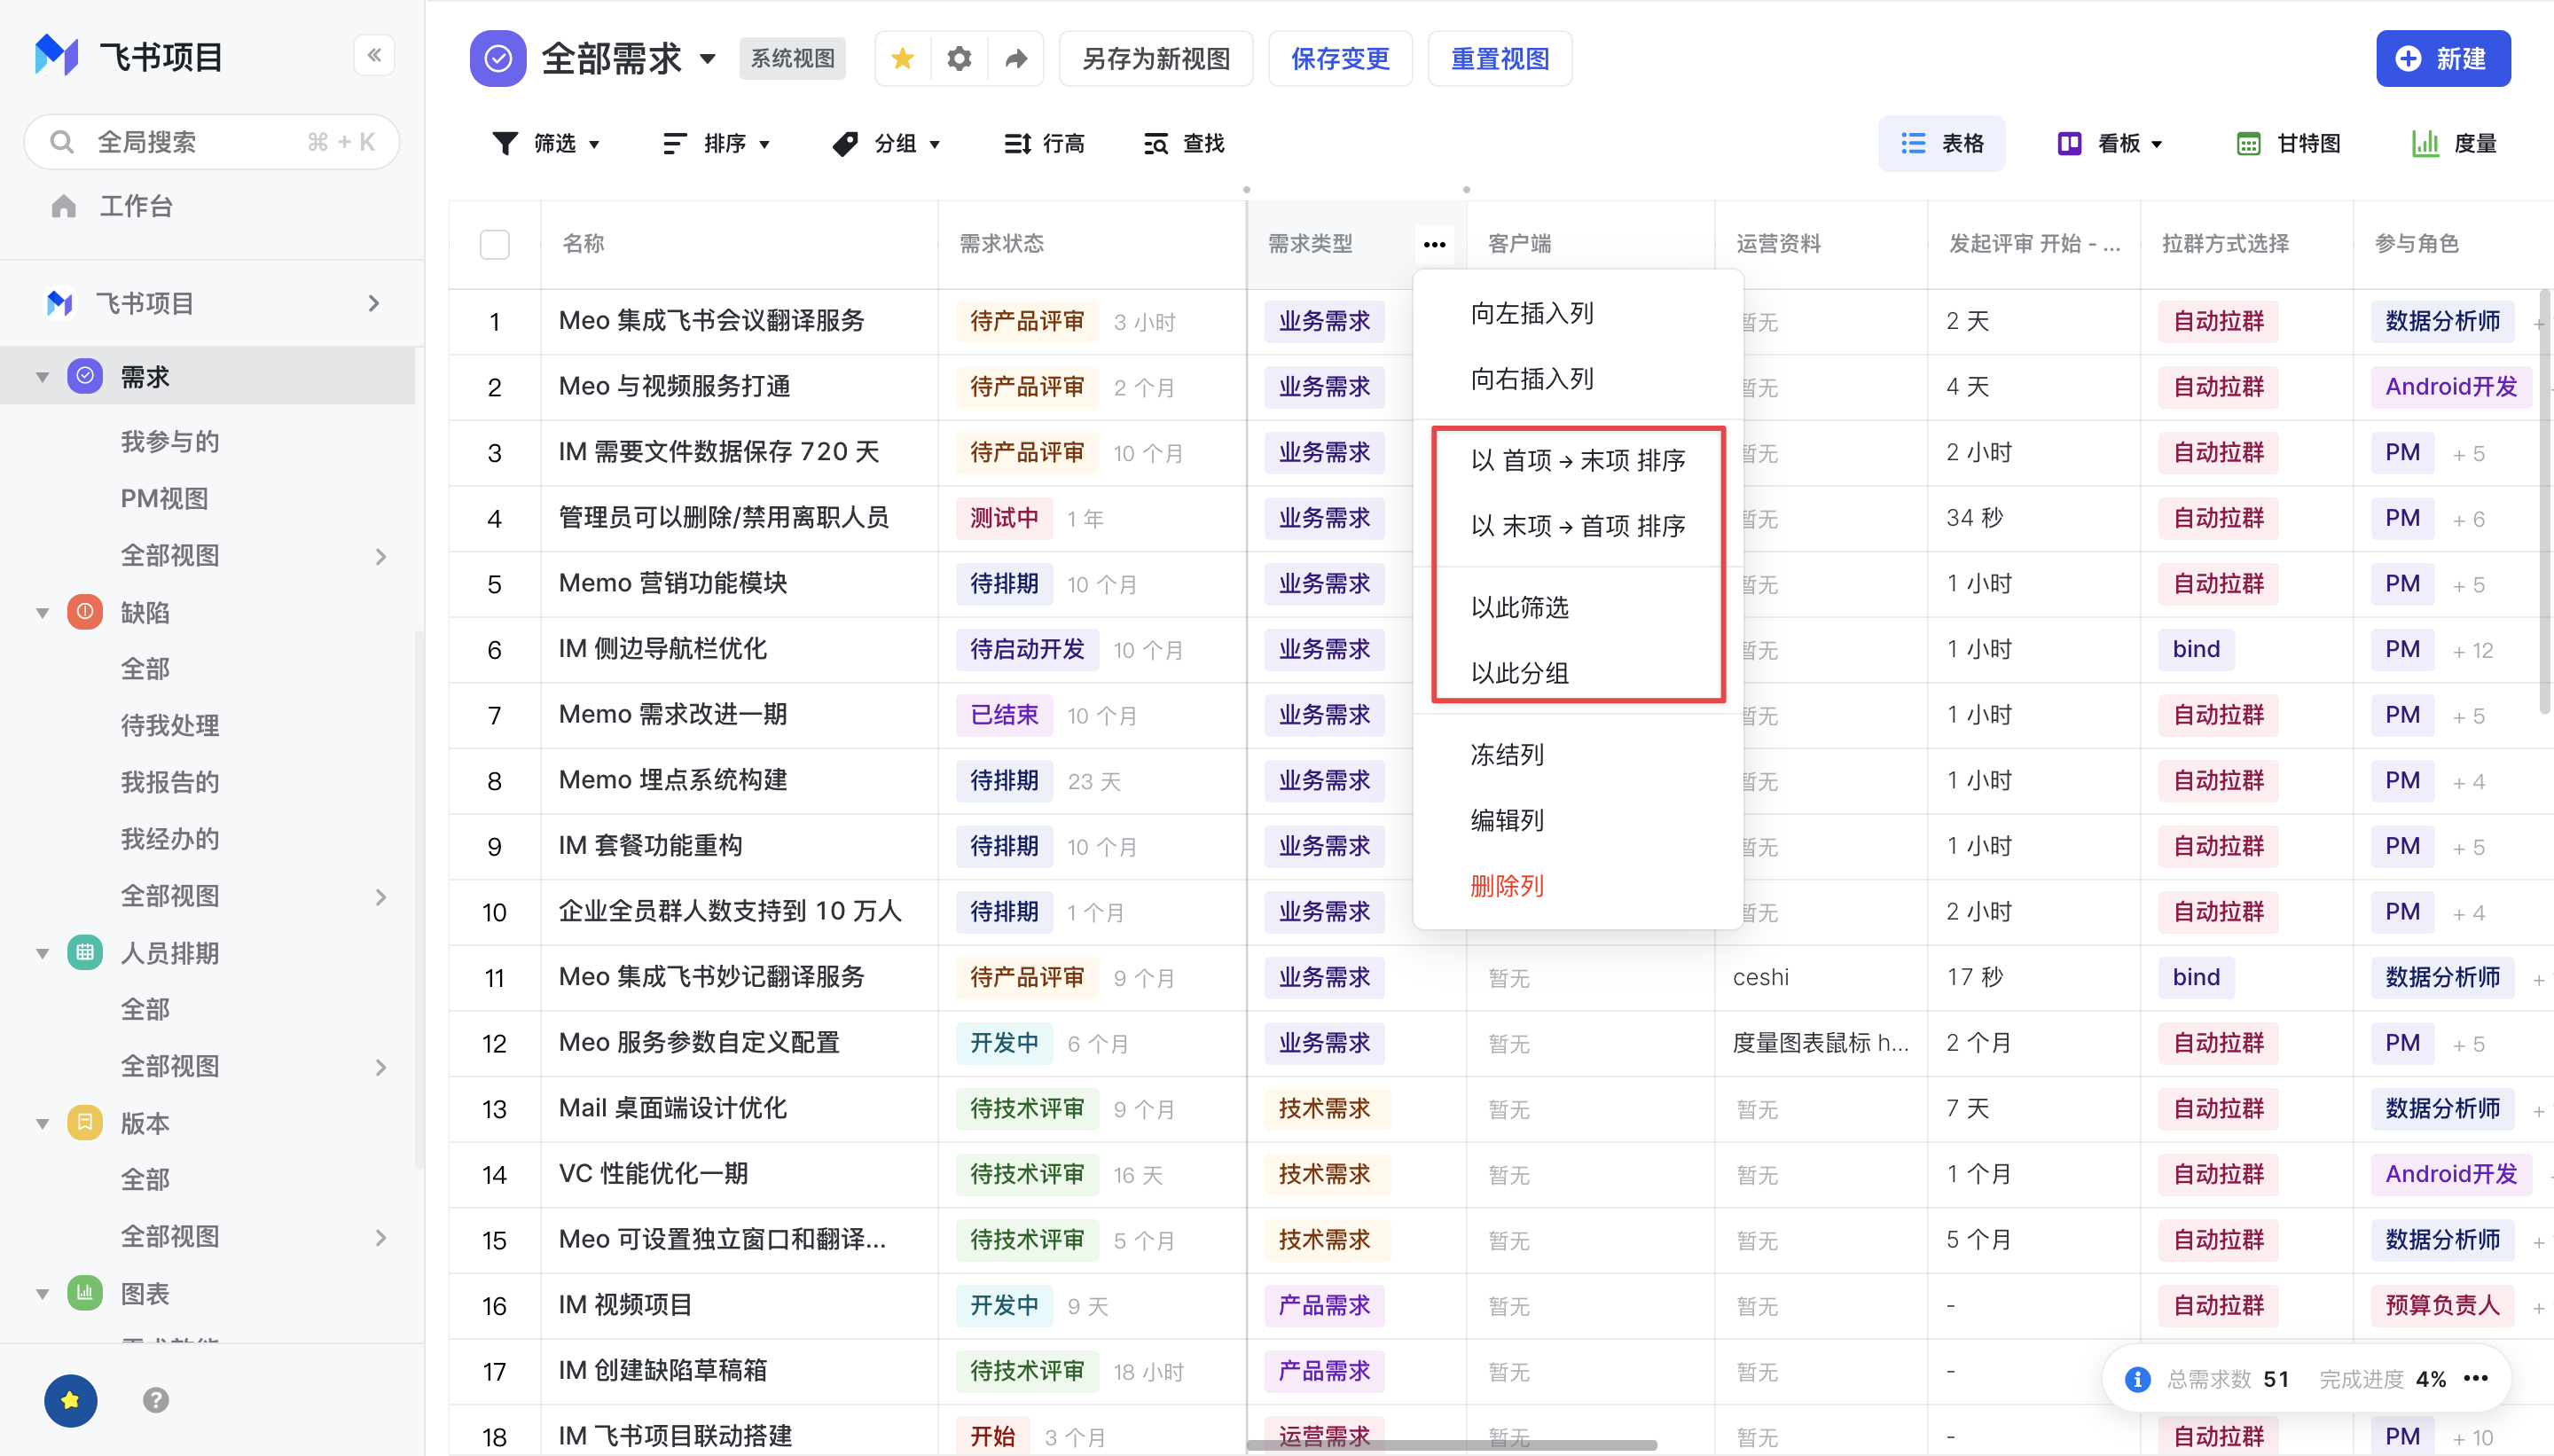Collapse the 人员排期 tree section

(x=42, y=953)
